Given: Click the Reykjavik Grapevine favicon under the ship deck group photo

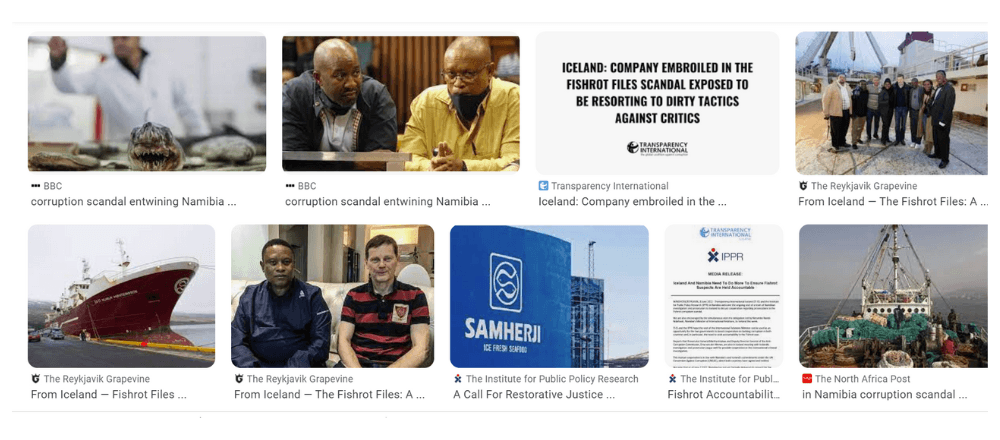Looking at the screenshot, I should coord(803,186).
